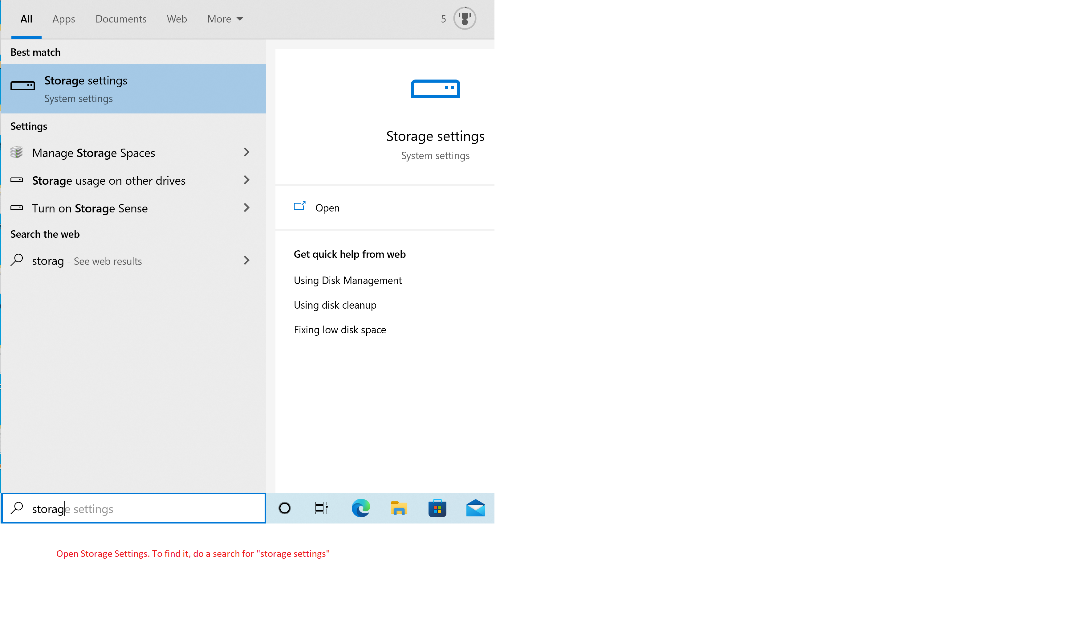The width and height of the screenshot is (1077, 624).
Task: Click the search magnifier icon beside storag
Action: (x=17, y=260)
